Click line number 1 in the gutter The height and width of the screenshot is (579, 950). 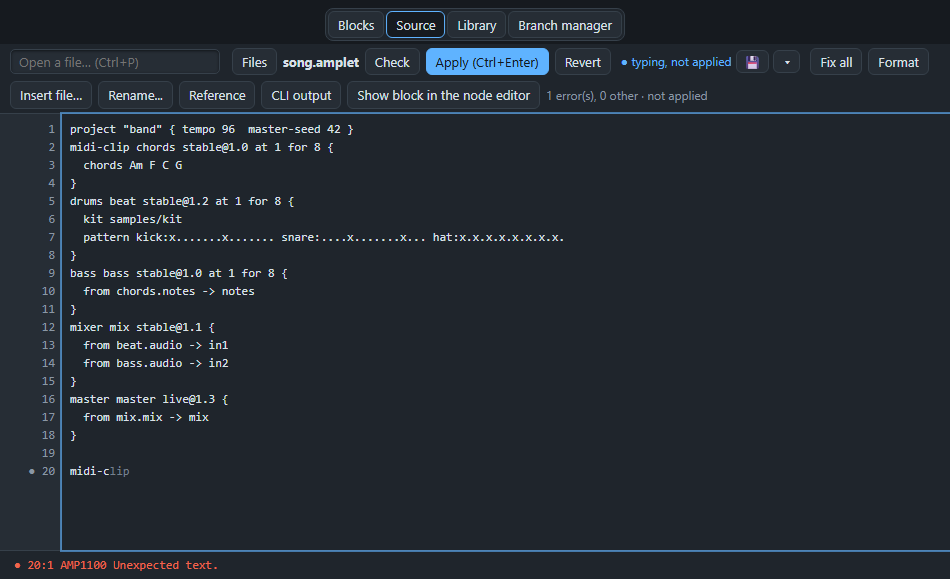51,129
